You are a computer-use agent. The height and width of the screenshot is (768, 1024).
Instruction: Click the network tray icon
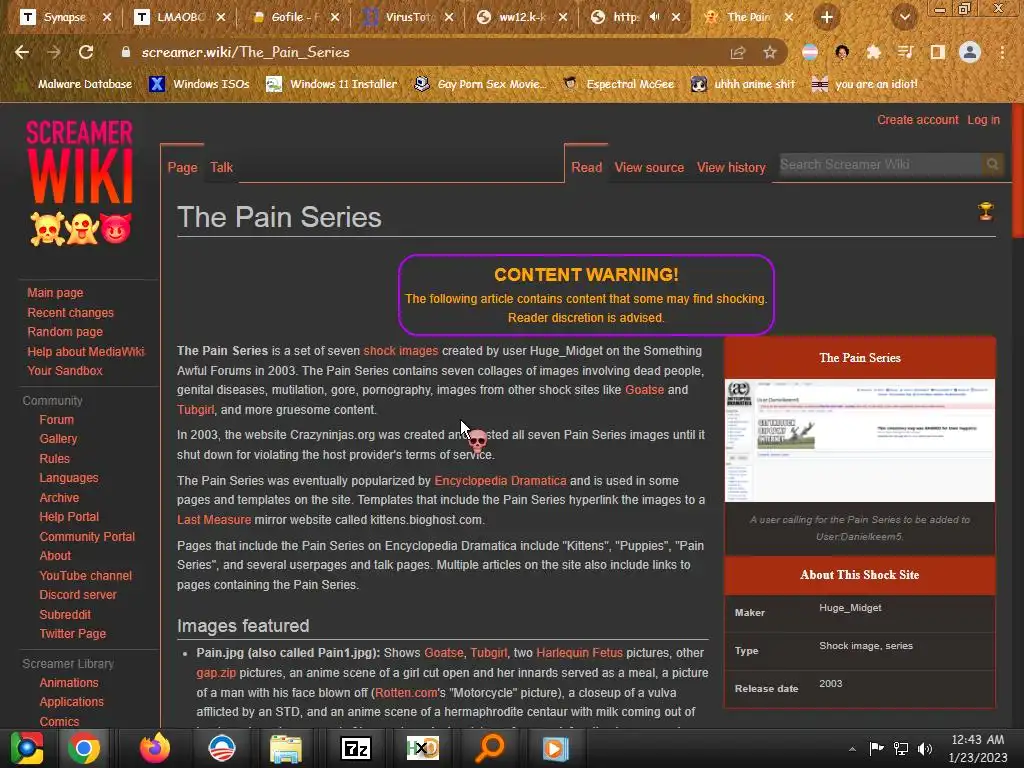click(x=901, y=748)
